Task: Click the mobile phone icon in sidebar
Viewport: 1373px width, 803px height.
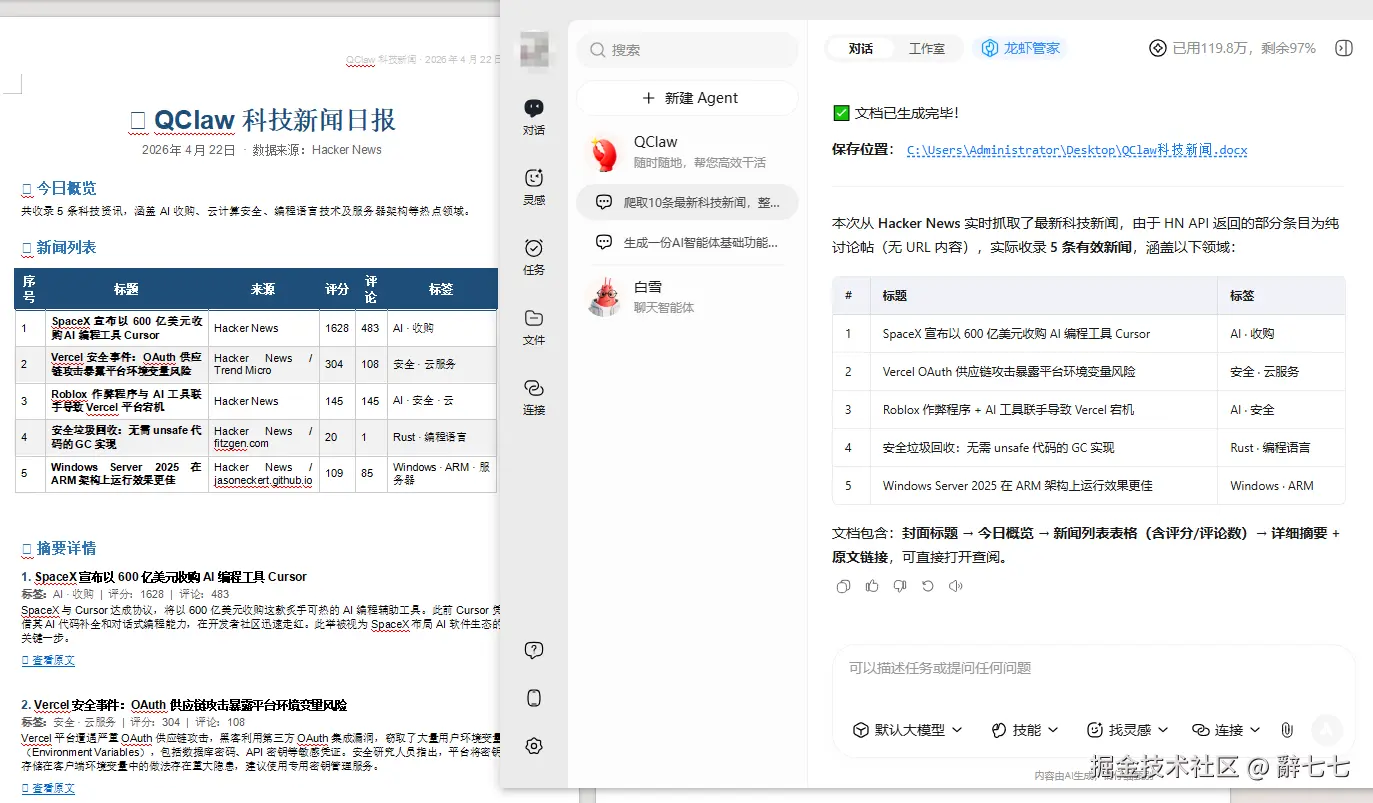Action: (x=534, y=698)
